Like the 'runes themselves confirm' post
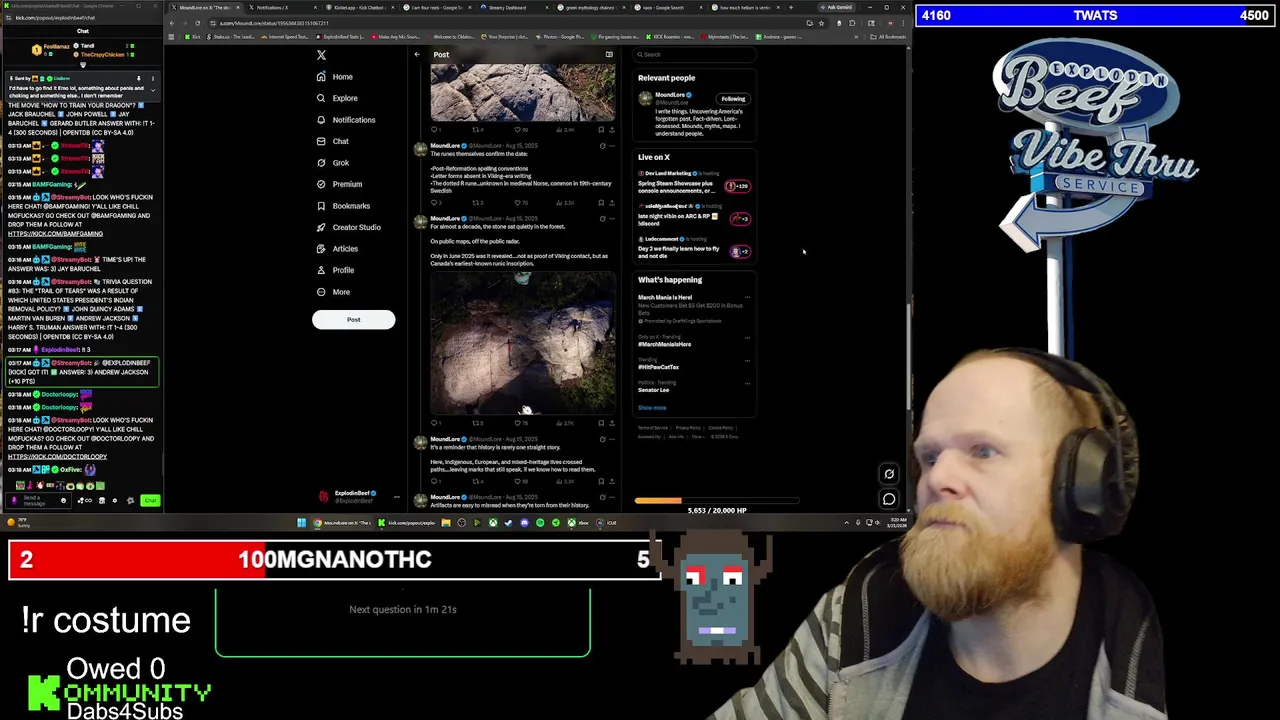This screenshot has width=1280, height=720. 521,203
